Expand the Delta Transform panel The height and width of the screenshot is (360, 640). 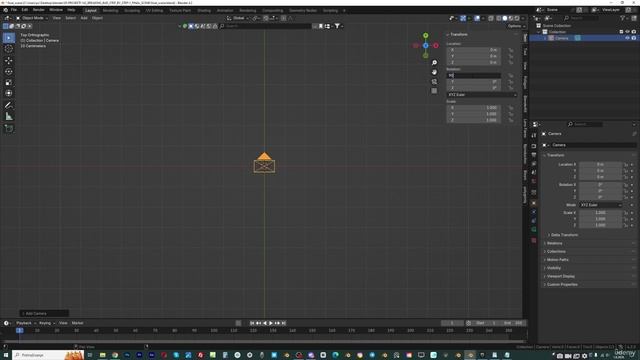coord(564,235)
